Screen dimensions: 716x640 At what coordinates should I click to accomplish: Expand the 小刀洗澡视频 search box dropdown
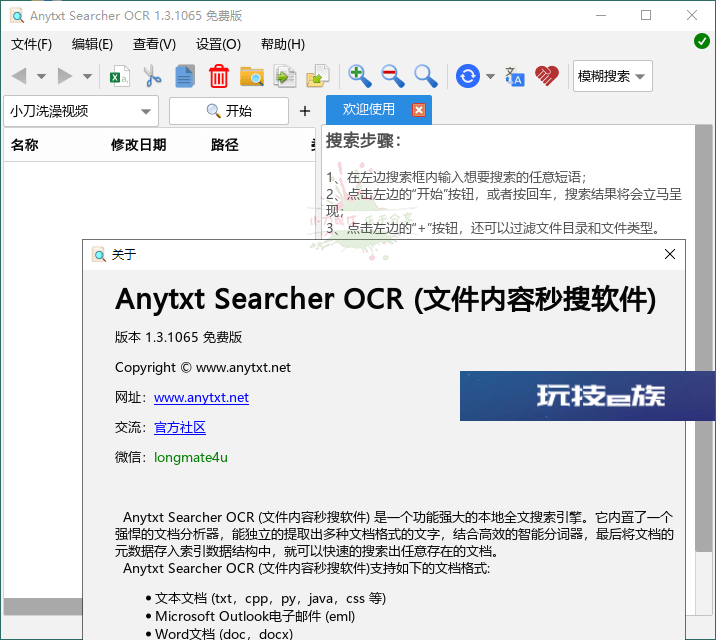pyautogui.click(x=146, y=111)
